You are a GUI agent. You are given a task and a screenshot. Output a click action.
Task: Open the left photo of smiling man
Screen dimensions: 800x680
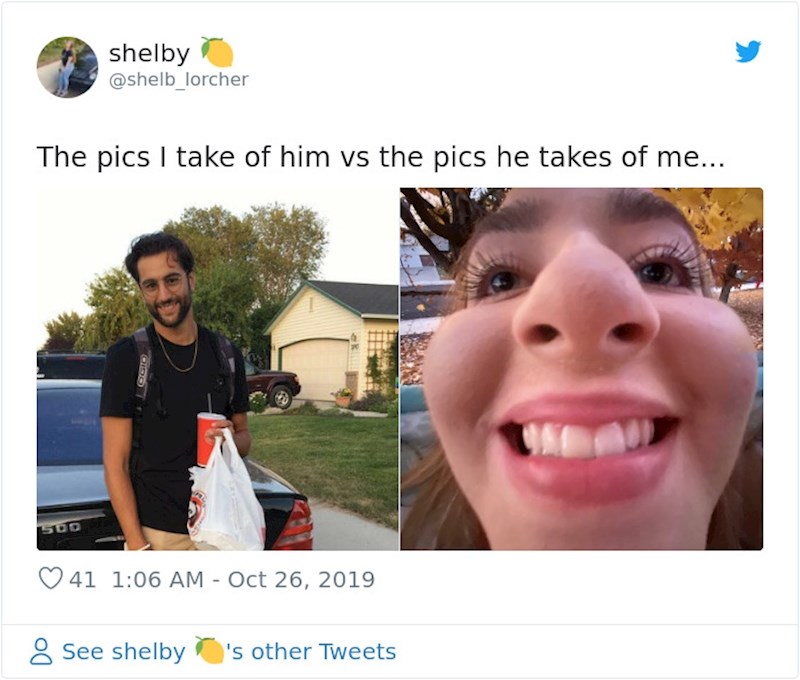pos(218,369)
